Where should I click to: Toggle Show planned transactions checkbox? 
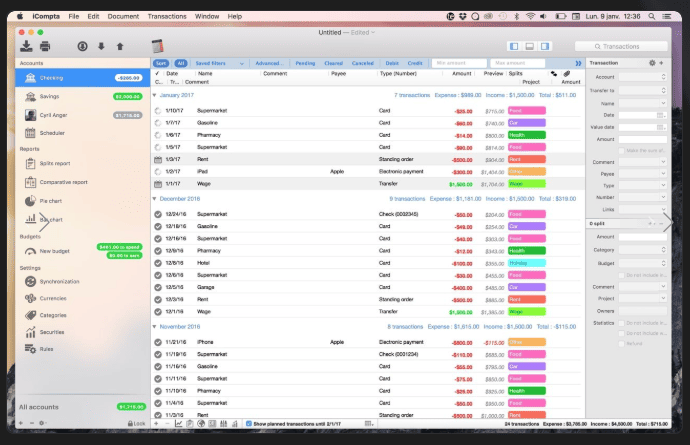tap(249, 424)
